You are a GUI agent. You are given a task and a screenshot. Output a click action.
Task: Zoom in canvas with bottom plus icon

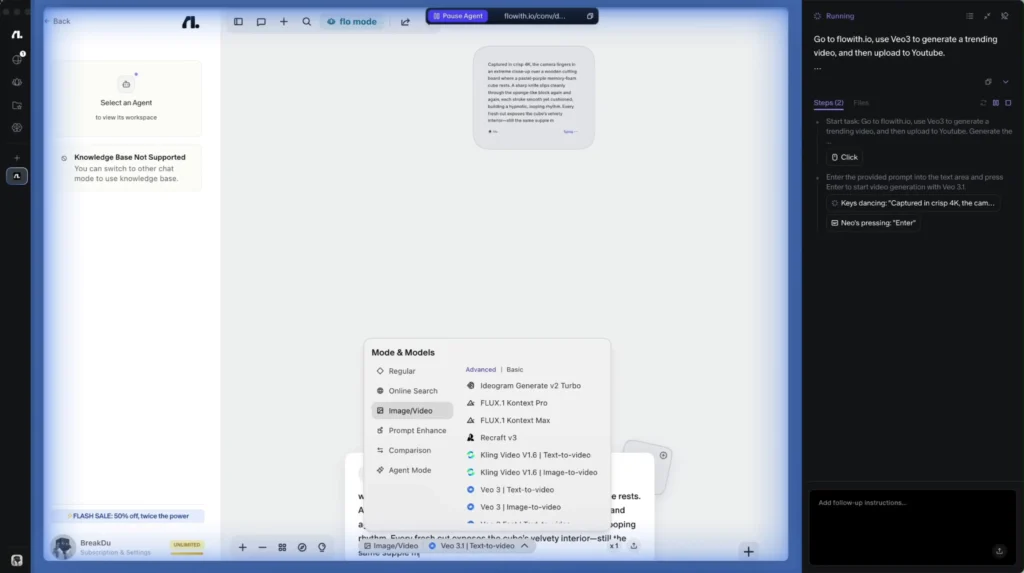point(242,548)
